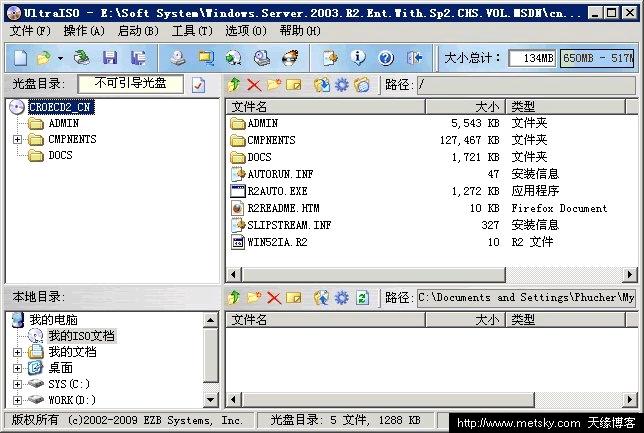Click the Help question mark icon
Viewport: 644px width, 433px height.
[x=386, y=58]
